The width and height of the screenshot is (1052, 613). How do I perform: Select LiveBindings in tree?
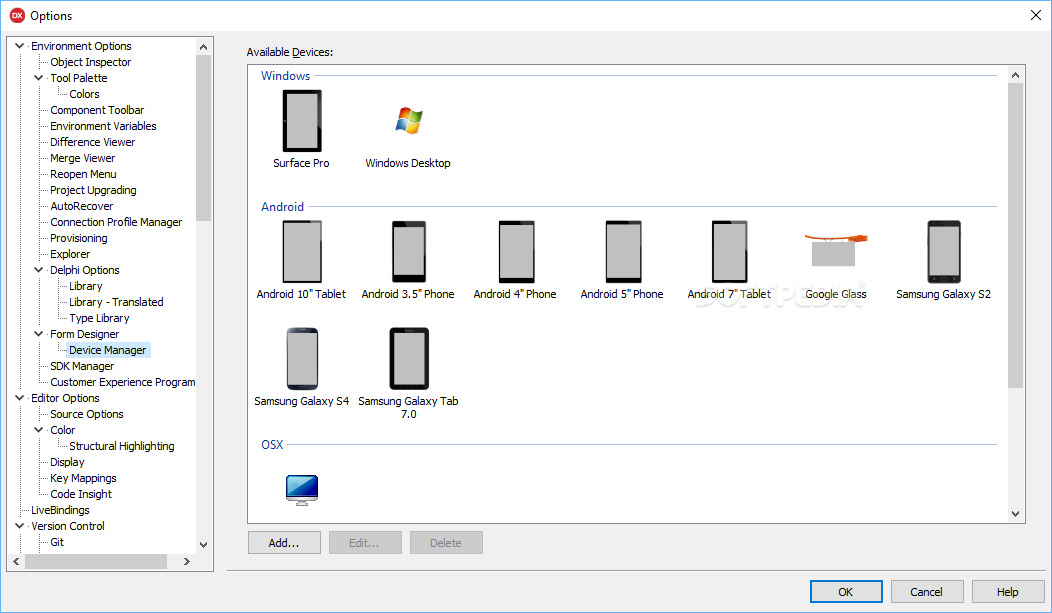(x=60, y=510)
